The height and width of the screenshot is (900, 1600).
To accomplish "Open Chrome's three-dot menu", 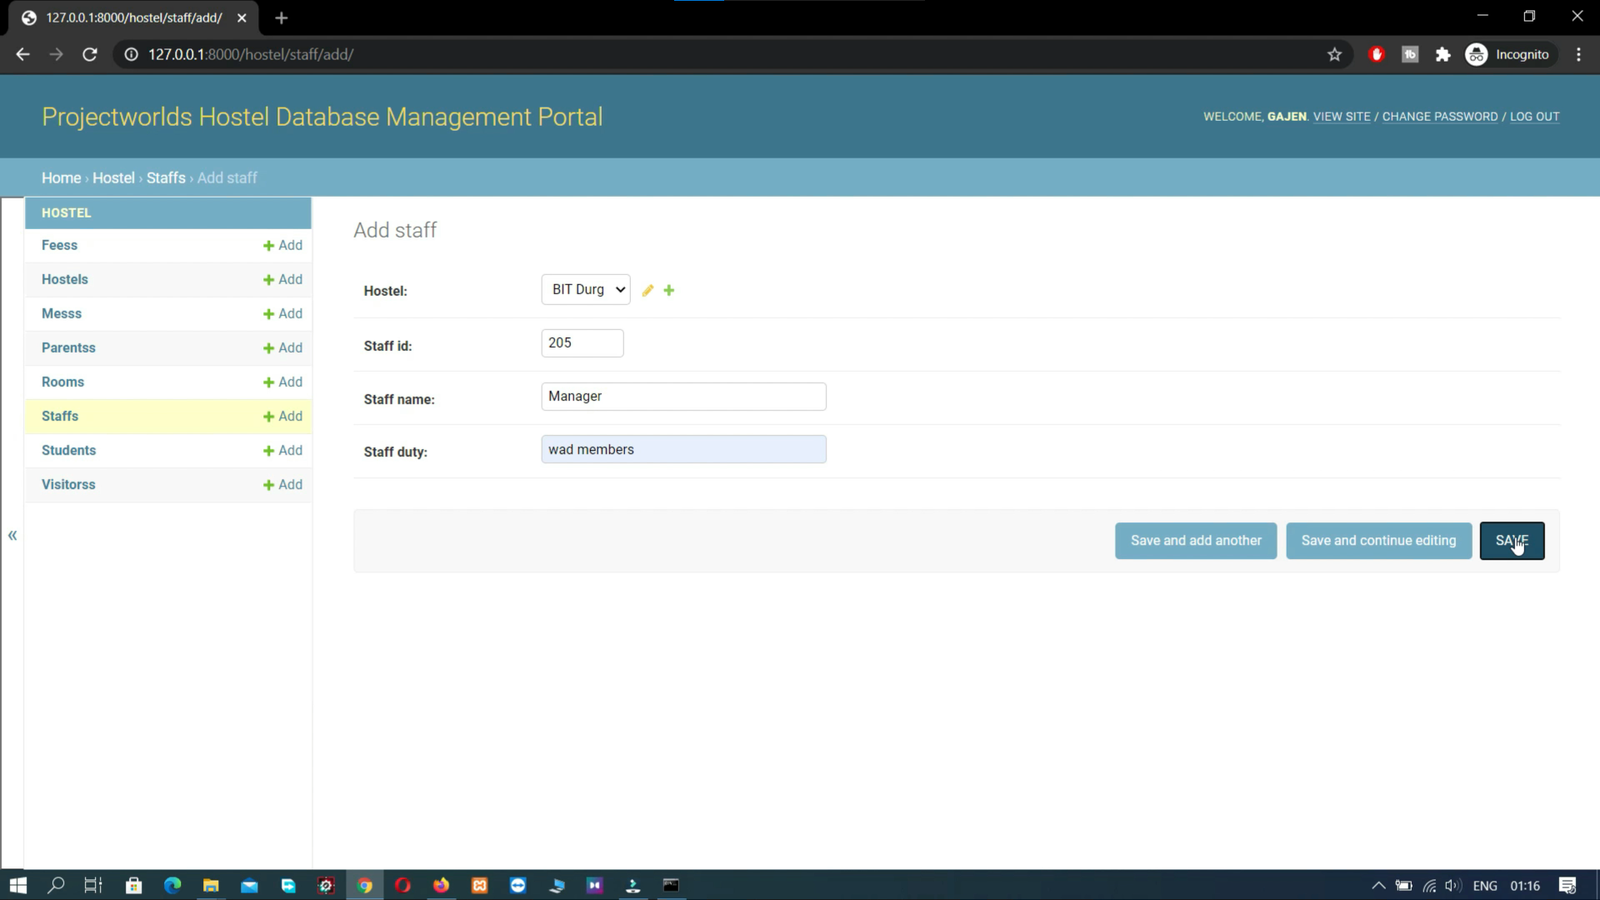I will coord(1578,55).
